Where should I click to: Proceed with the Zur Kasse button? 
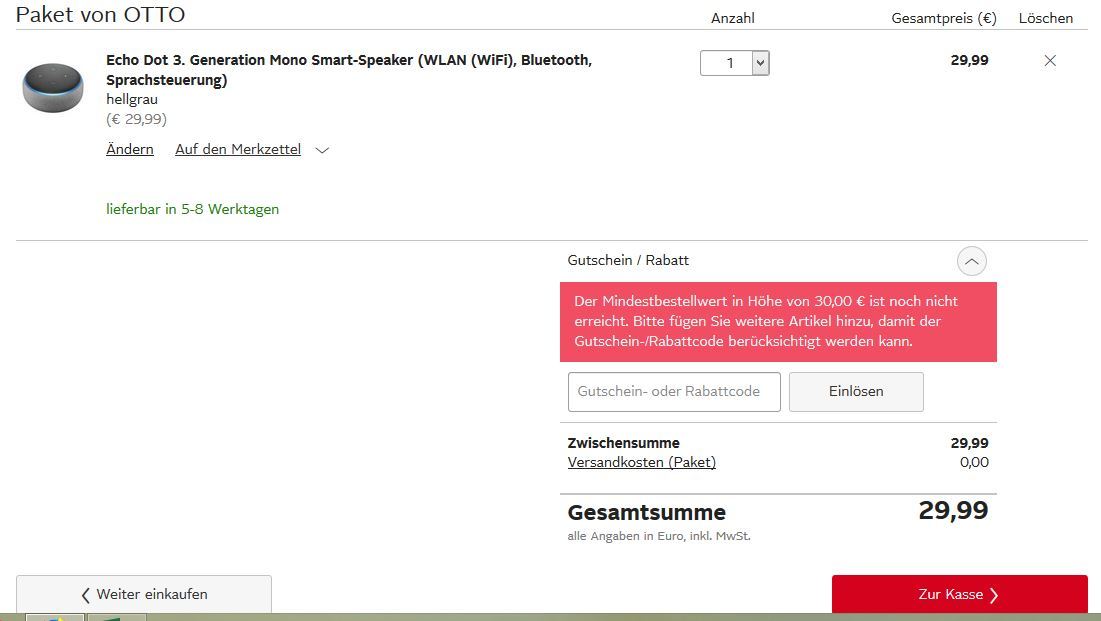coord(959,594)
